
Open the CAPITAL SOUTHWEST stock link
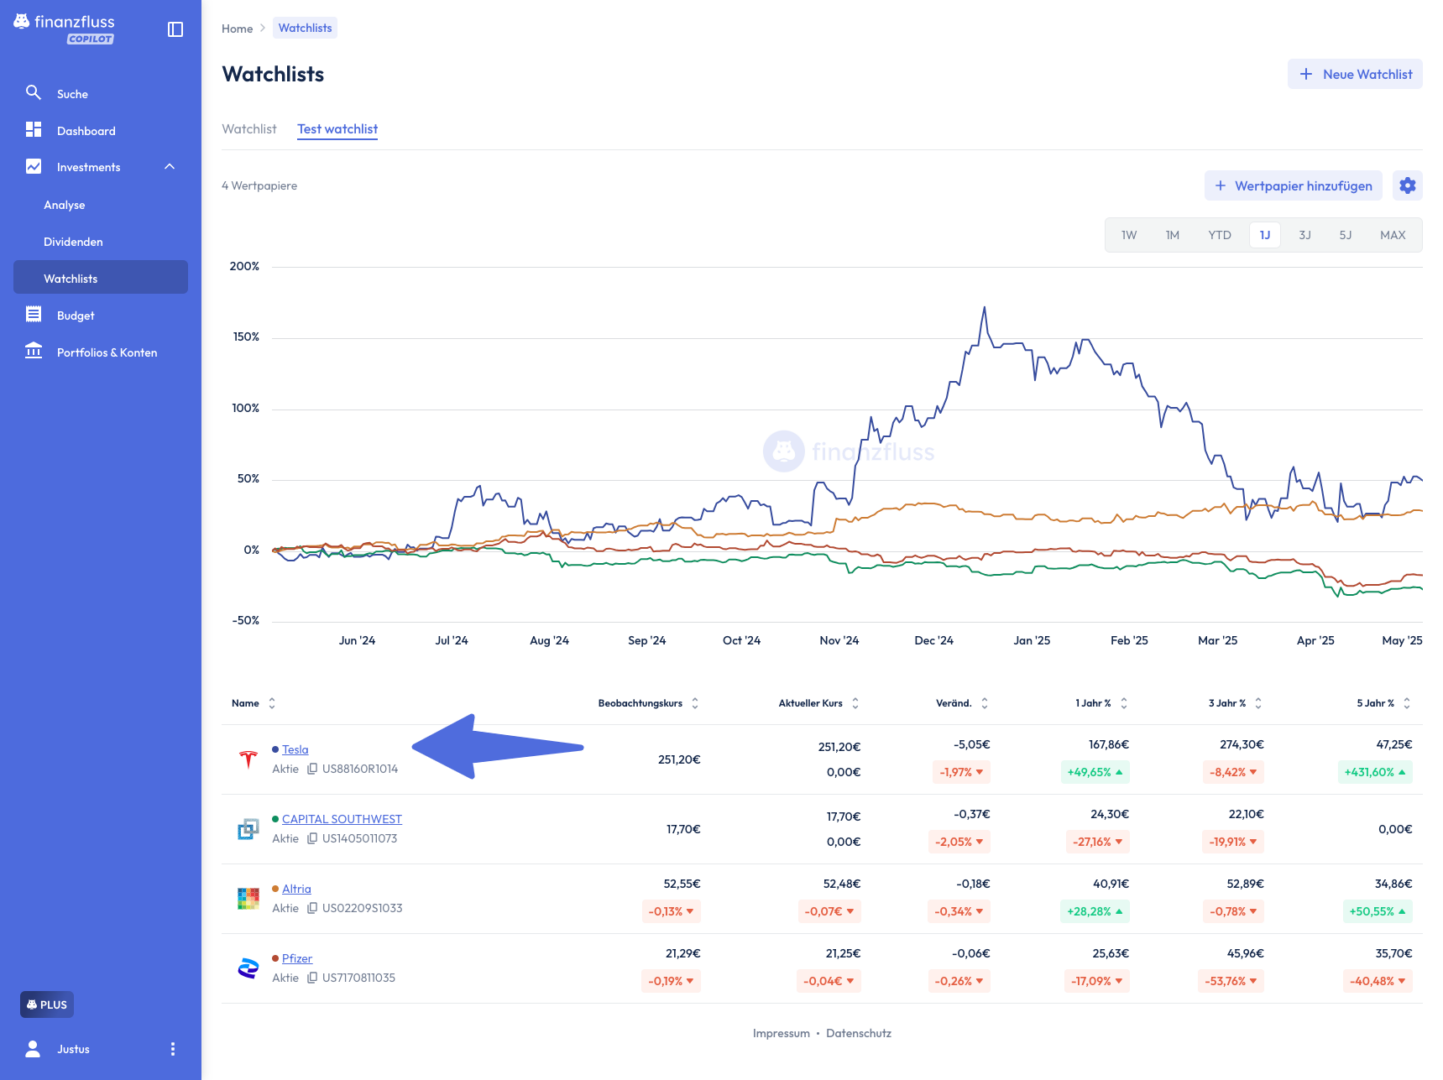[342, 819]
